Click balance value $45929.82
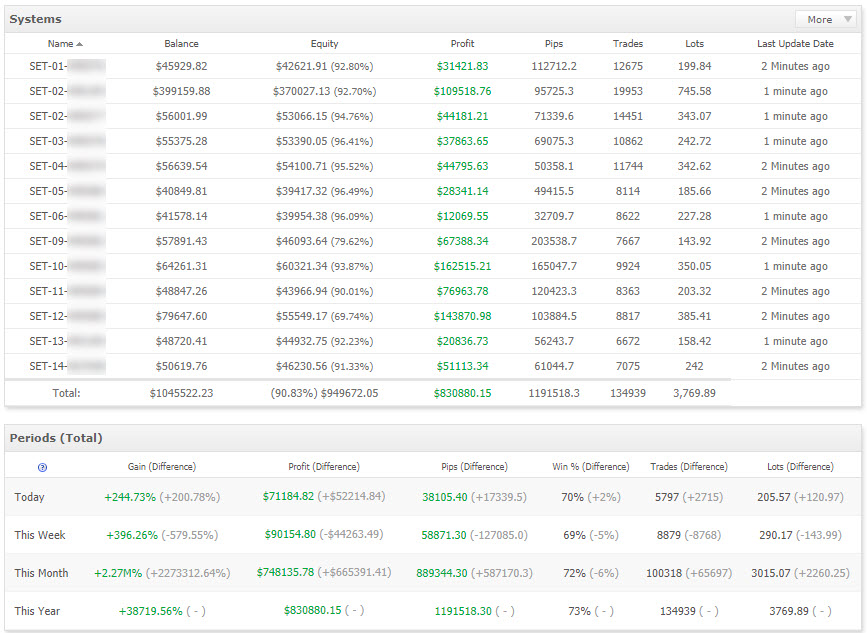This screenshot has height=633, width=867. (x=181, y=66)
